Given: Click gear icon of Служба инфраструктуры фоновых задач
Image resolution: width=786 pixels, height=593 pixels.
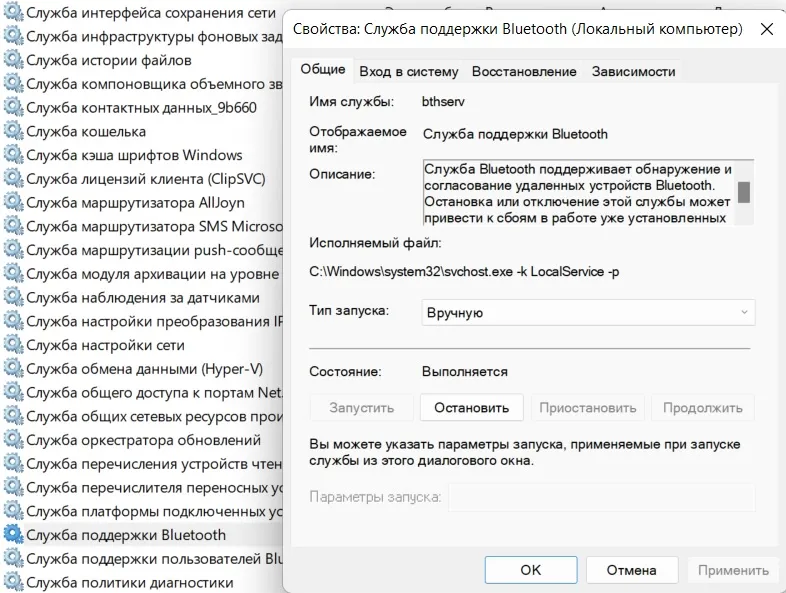Looking at the screenshot, I should click(14, 36).
